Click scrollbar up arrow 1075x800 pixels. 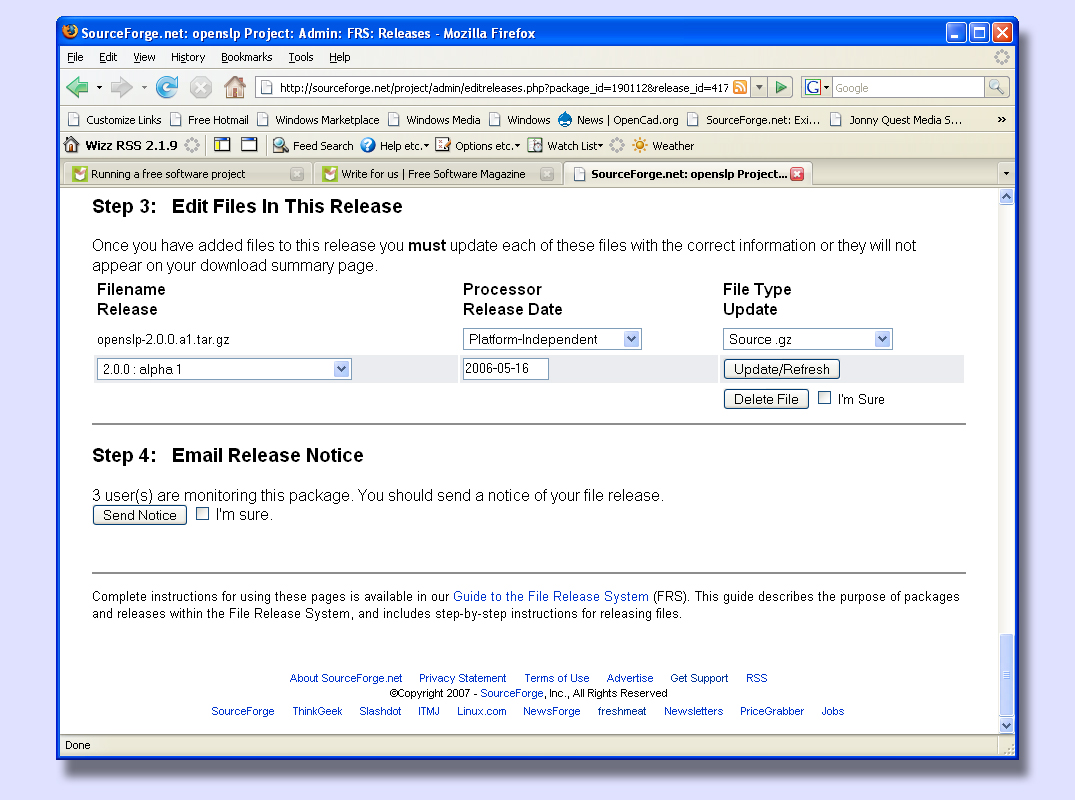1006,197
